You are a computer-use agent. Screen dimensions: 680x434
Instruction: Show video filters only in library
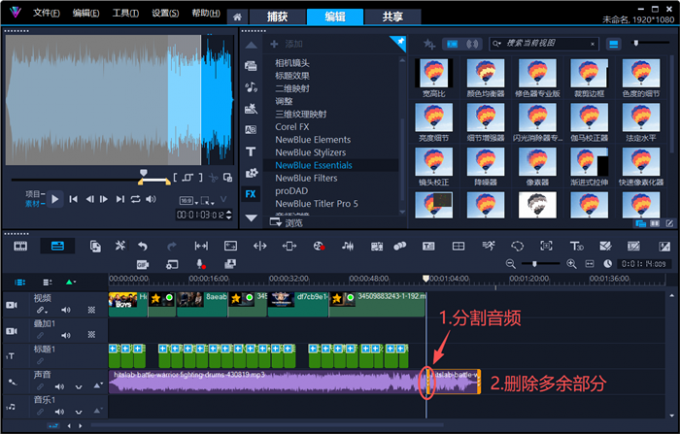click(452, 44)
